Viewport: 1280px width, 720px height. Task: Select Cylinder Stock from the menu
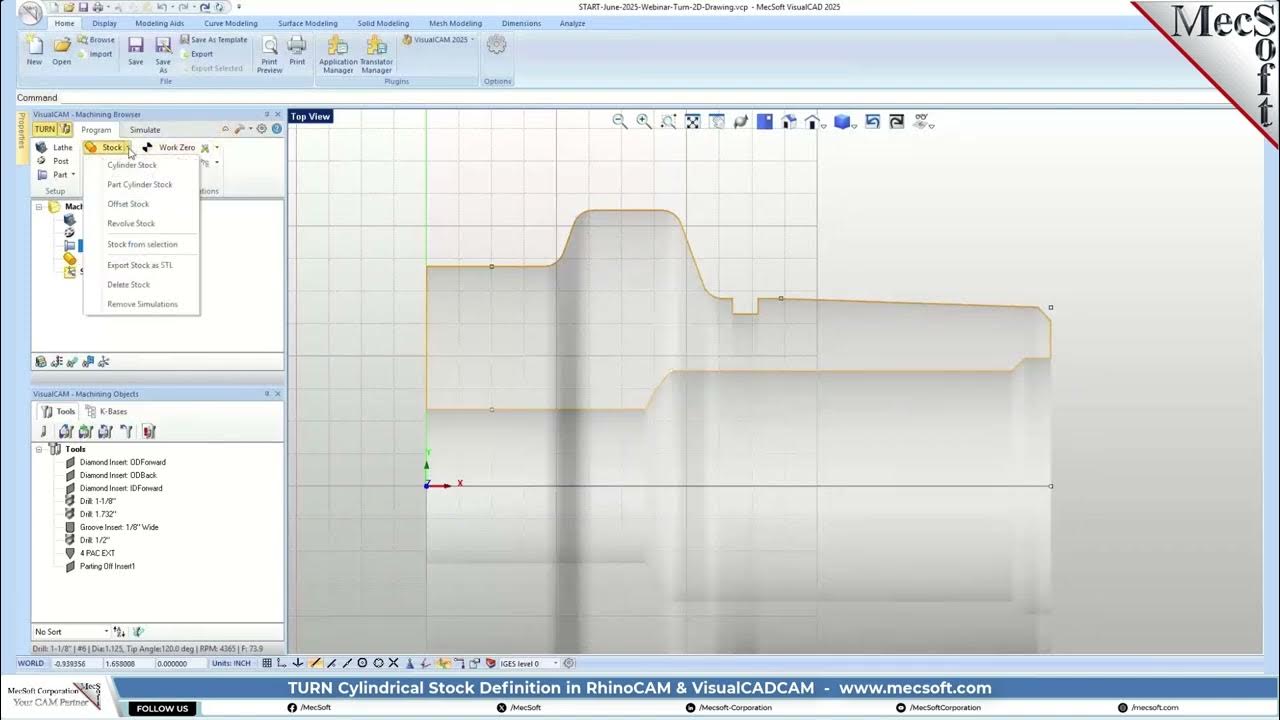pos(132,165)
